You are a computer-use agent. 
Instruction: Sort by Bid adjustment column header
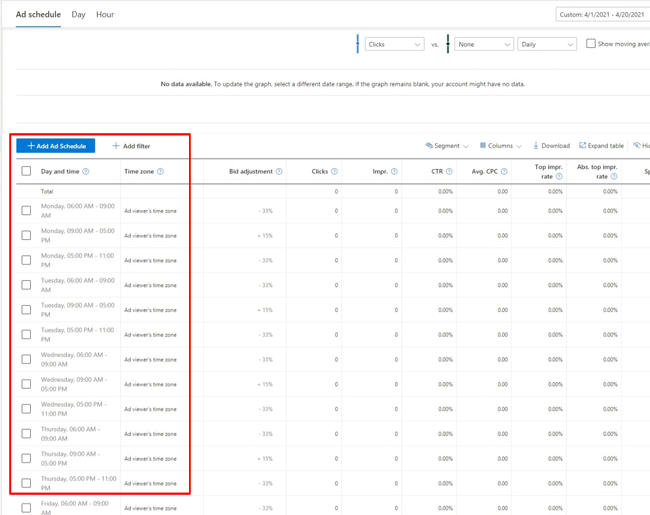251,171
